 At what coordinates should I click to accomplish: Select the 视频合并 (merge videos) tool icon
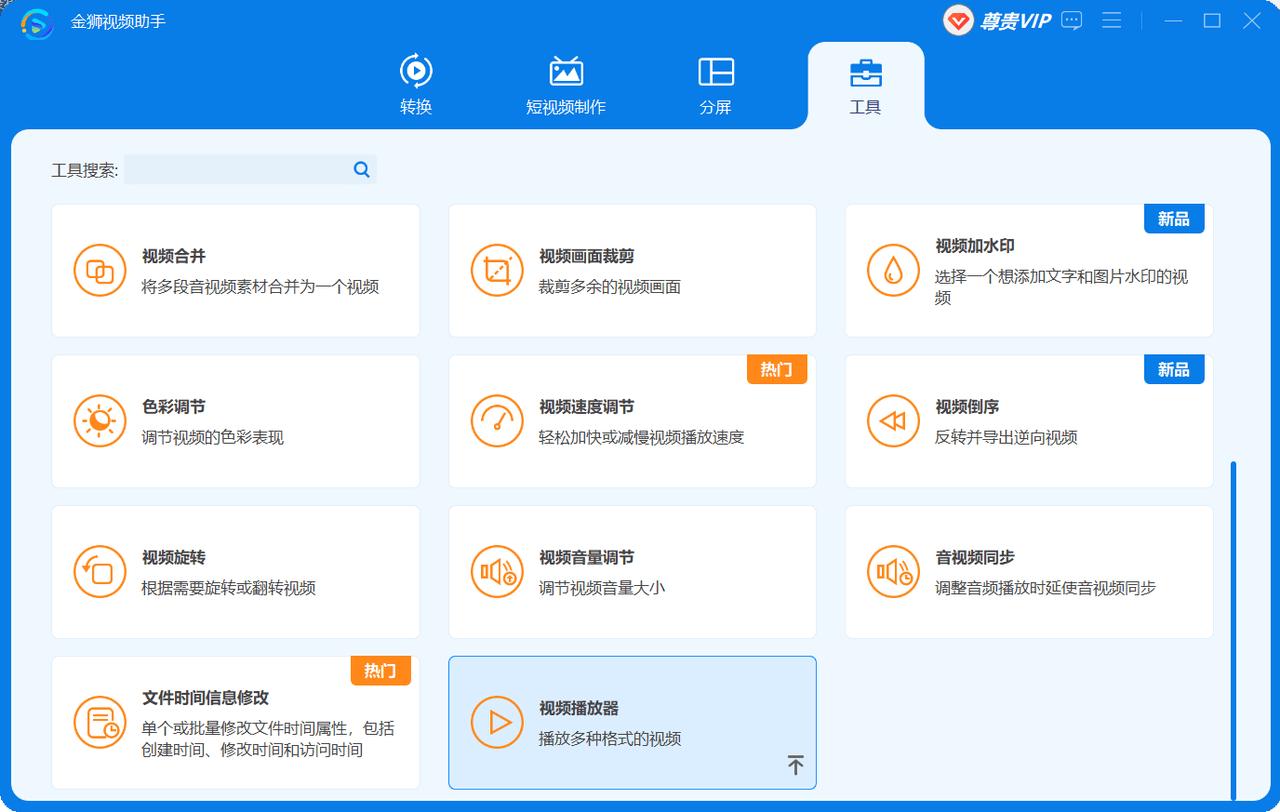(x=99, y=270)
